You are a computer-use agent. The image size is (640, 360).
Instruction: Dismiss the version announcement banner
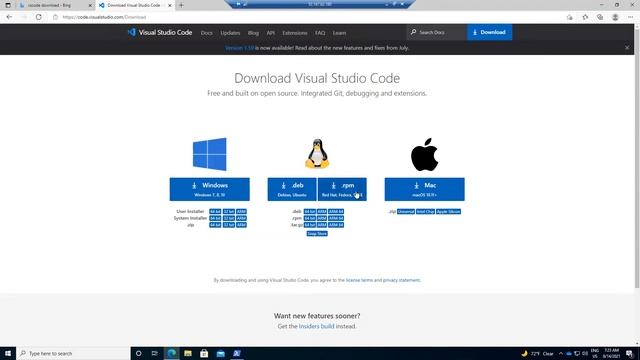click(x=627, y=48)
